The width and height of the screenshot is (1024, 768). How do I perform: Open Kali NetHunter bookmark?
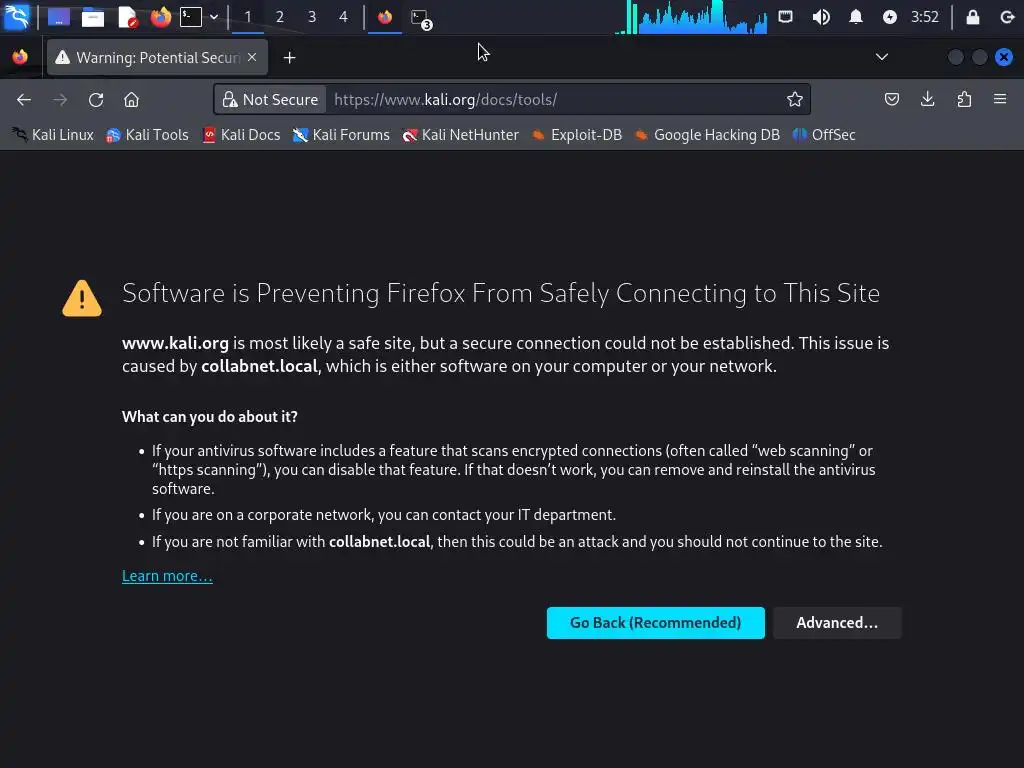click(461, 135)
